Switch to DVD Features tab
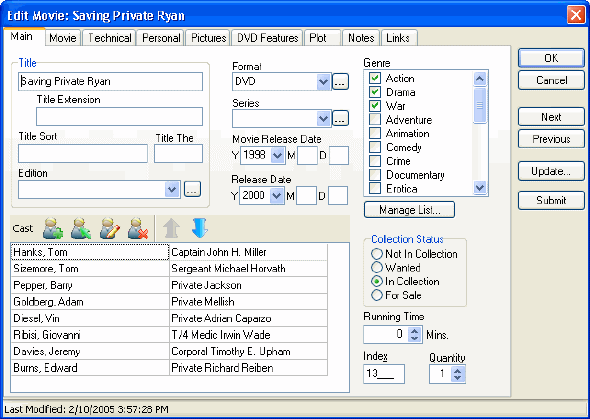The height and width of the screenshot is (419, 590). coord(267,38)
